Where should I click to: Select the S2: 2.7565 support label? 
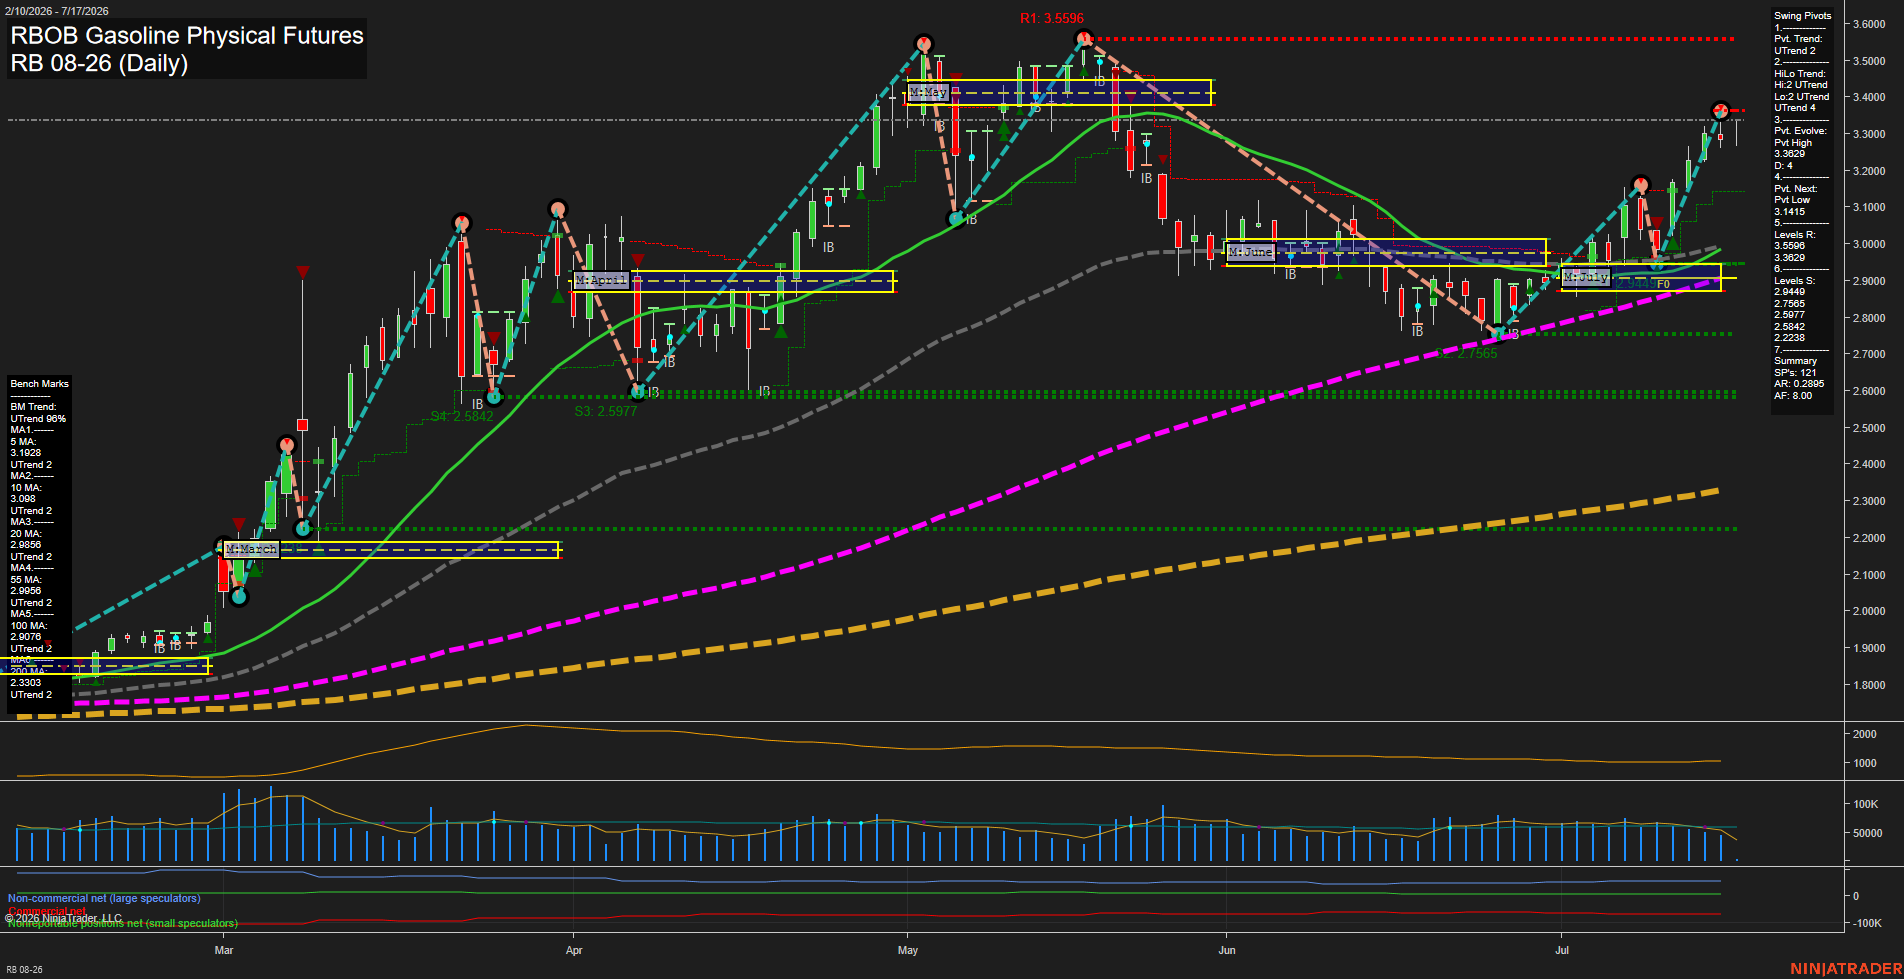tap(1466, 353)
